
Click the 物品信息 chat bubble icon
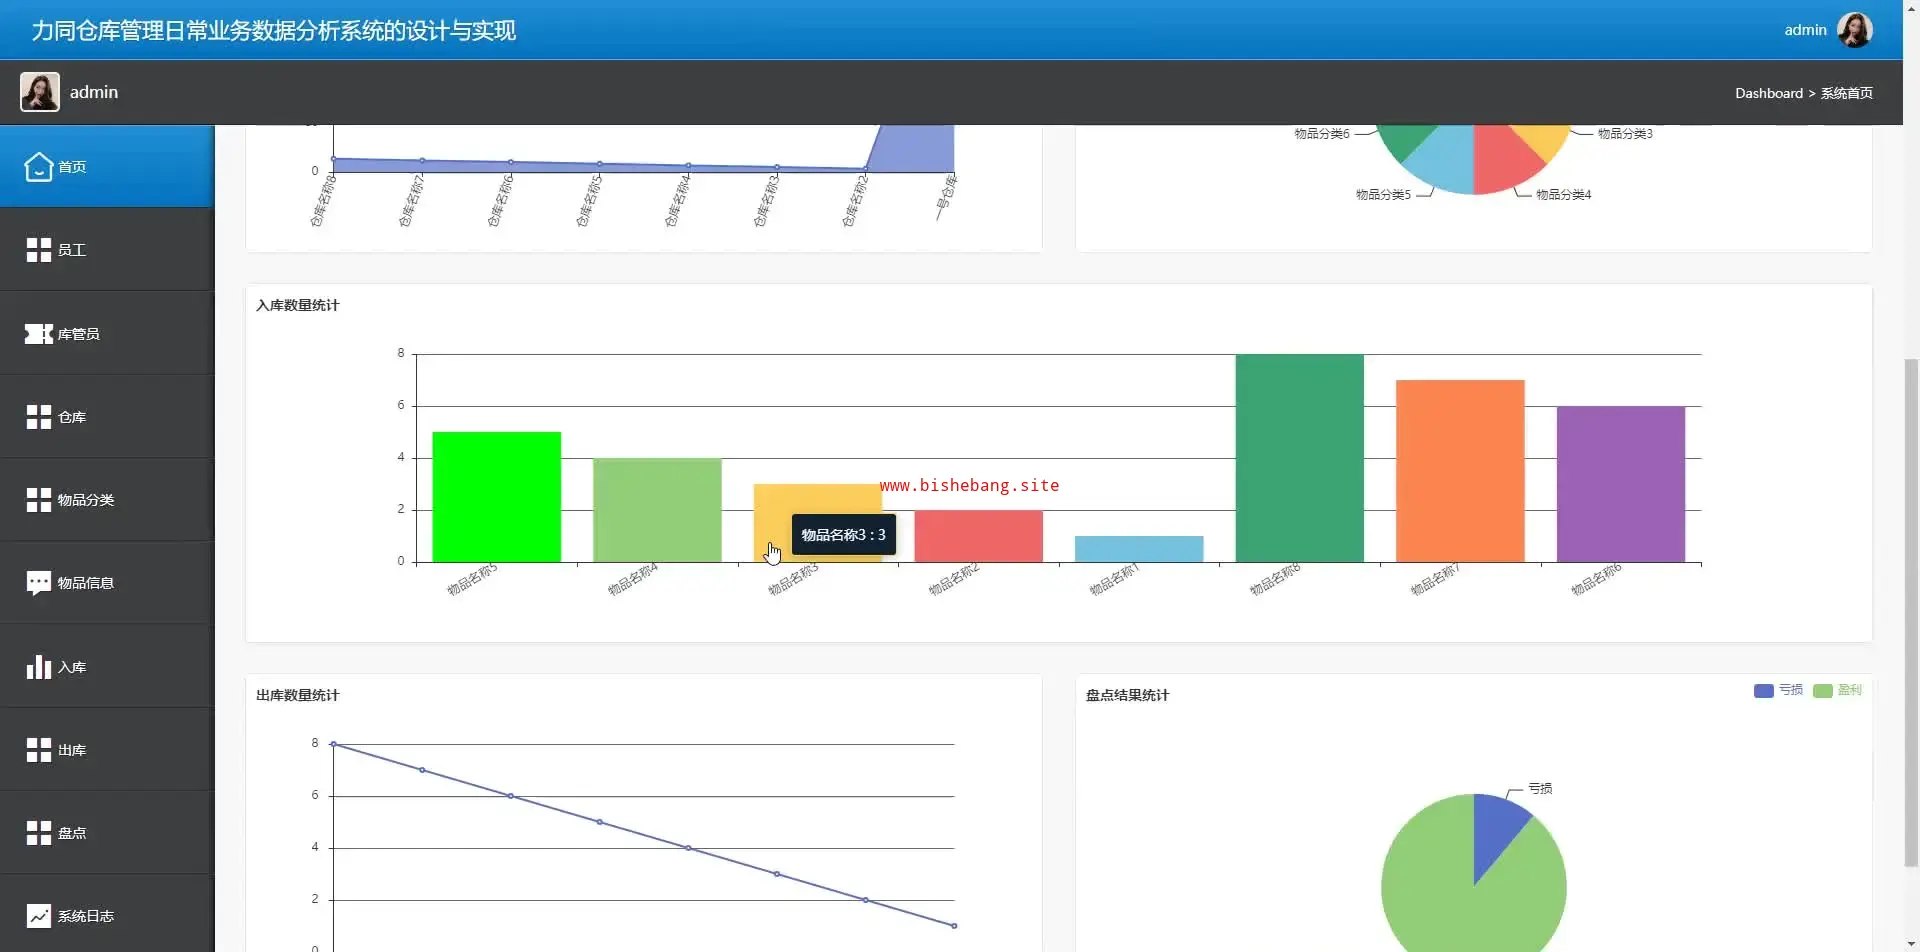38,583
